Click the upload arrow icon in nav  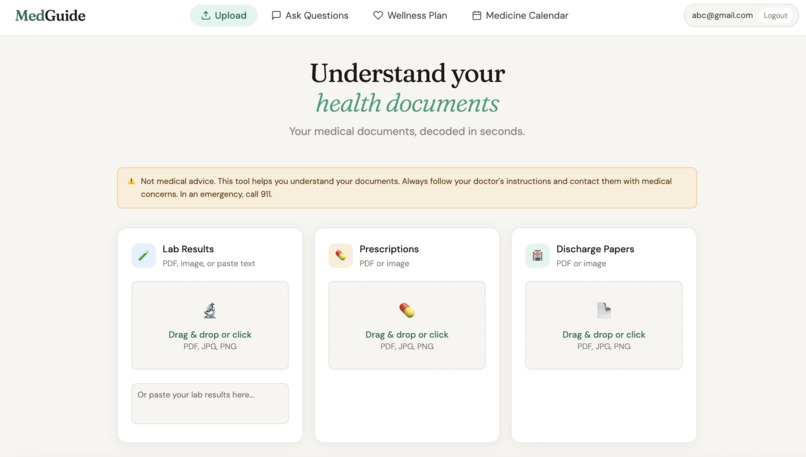(x=206, y=15)
